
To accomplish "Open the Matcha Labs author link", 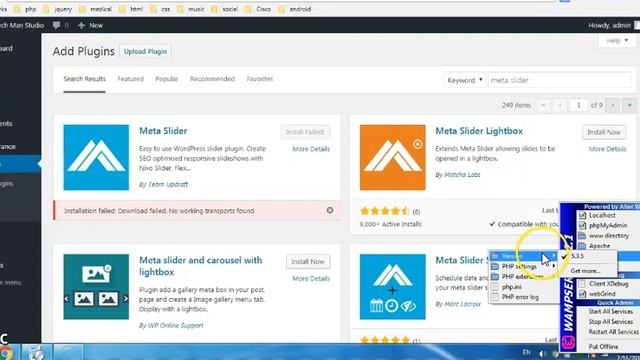I will click(462, 175).
